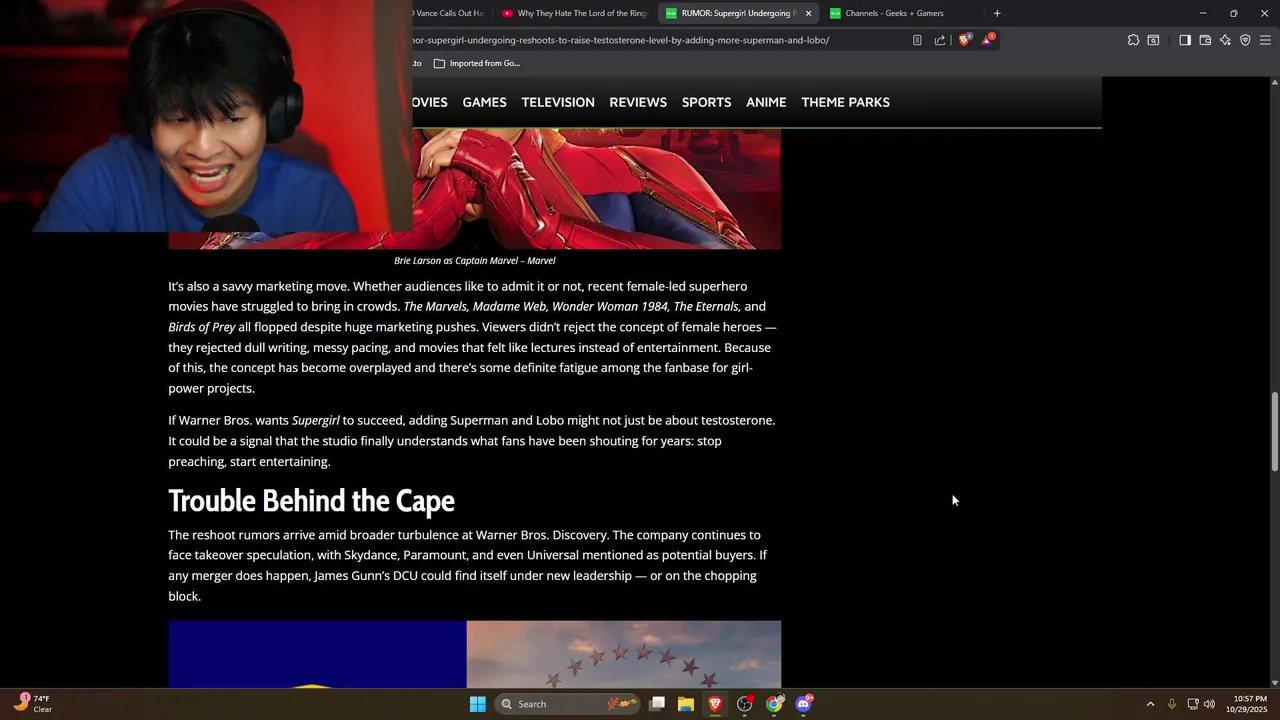Open the ANIME menu item
Screen dimensions: 1280x720
point(766,102)
